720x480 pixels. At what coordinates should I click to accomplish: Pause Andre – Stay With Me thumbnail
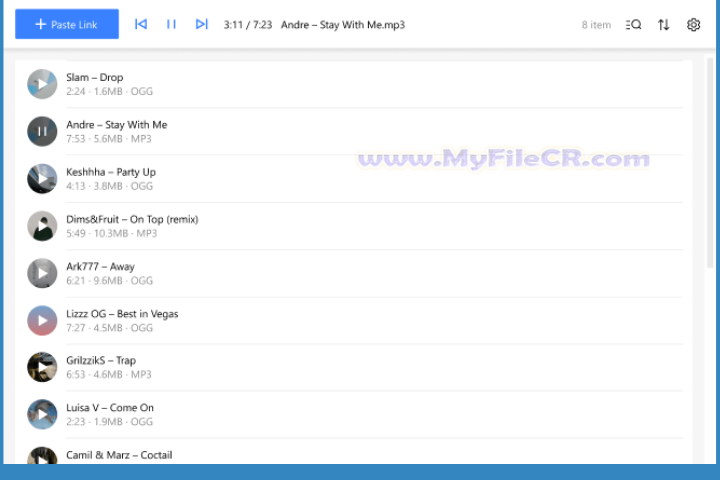pyautogui.click(x=42, y=131)
